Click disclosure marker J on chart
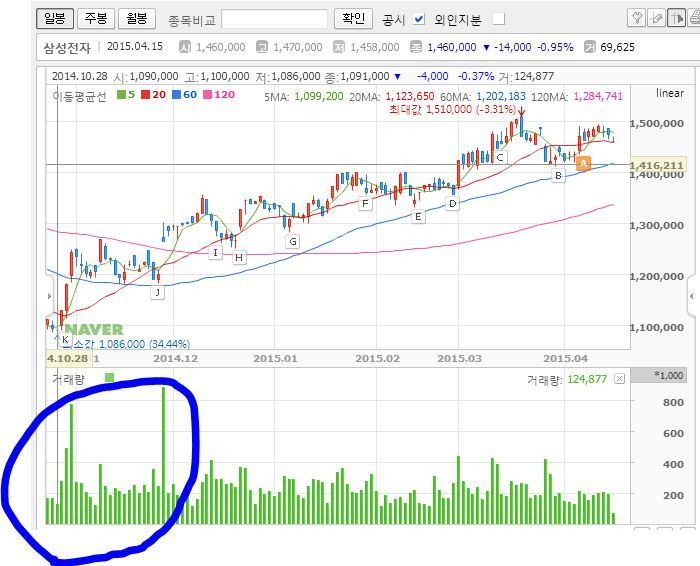 157,293
